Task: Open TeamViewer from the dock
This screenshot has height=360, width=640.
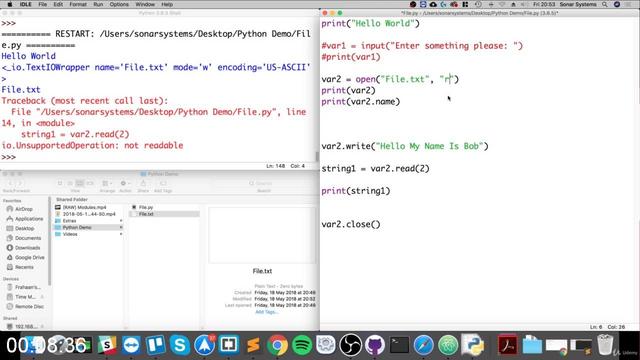Action: pyautogui.click(x=131, y=345)
